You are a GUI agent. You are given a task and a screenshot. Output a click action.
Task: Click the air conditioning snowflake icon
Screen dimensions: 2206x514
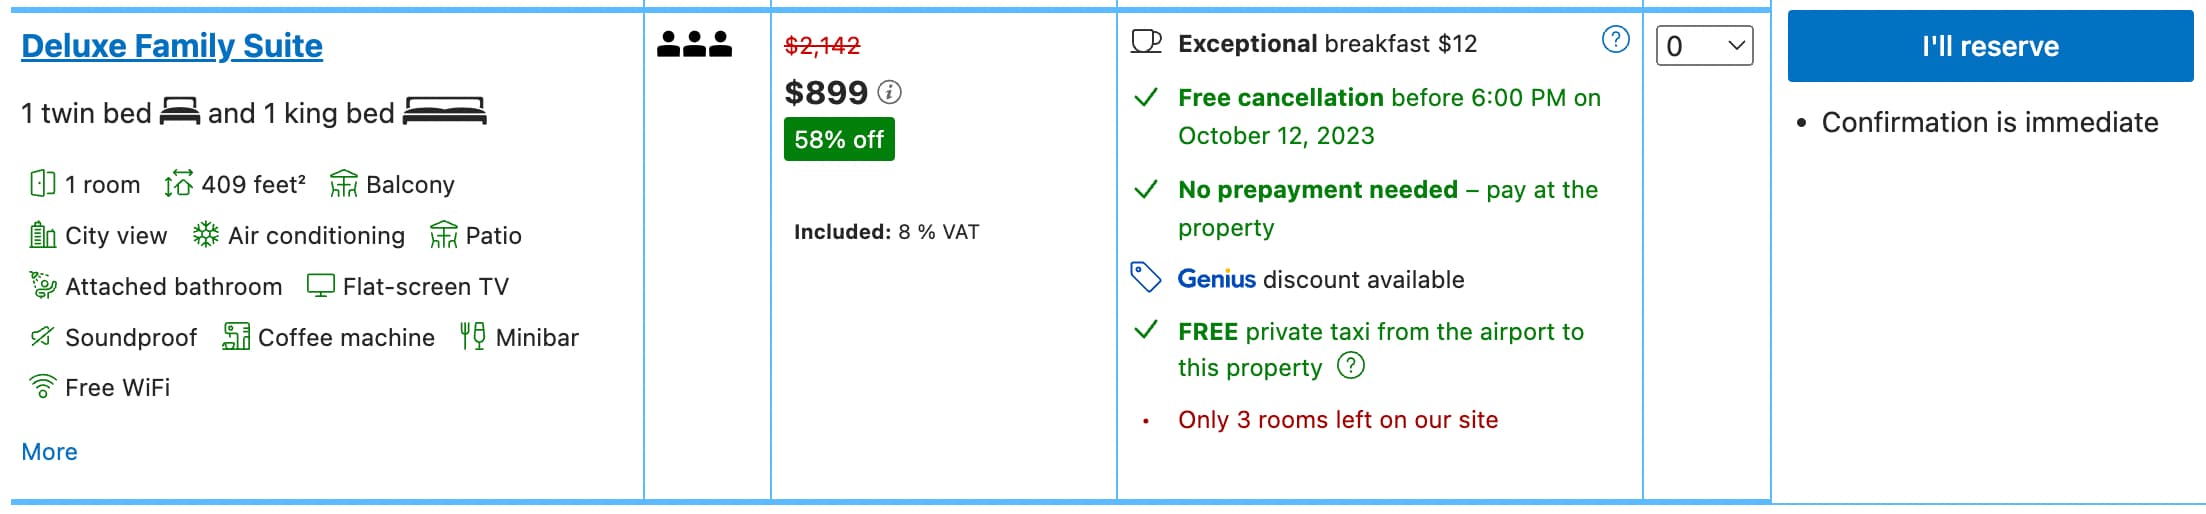205,235
